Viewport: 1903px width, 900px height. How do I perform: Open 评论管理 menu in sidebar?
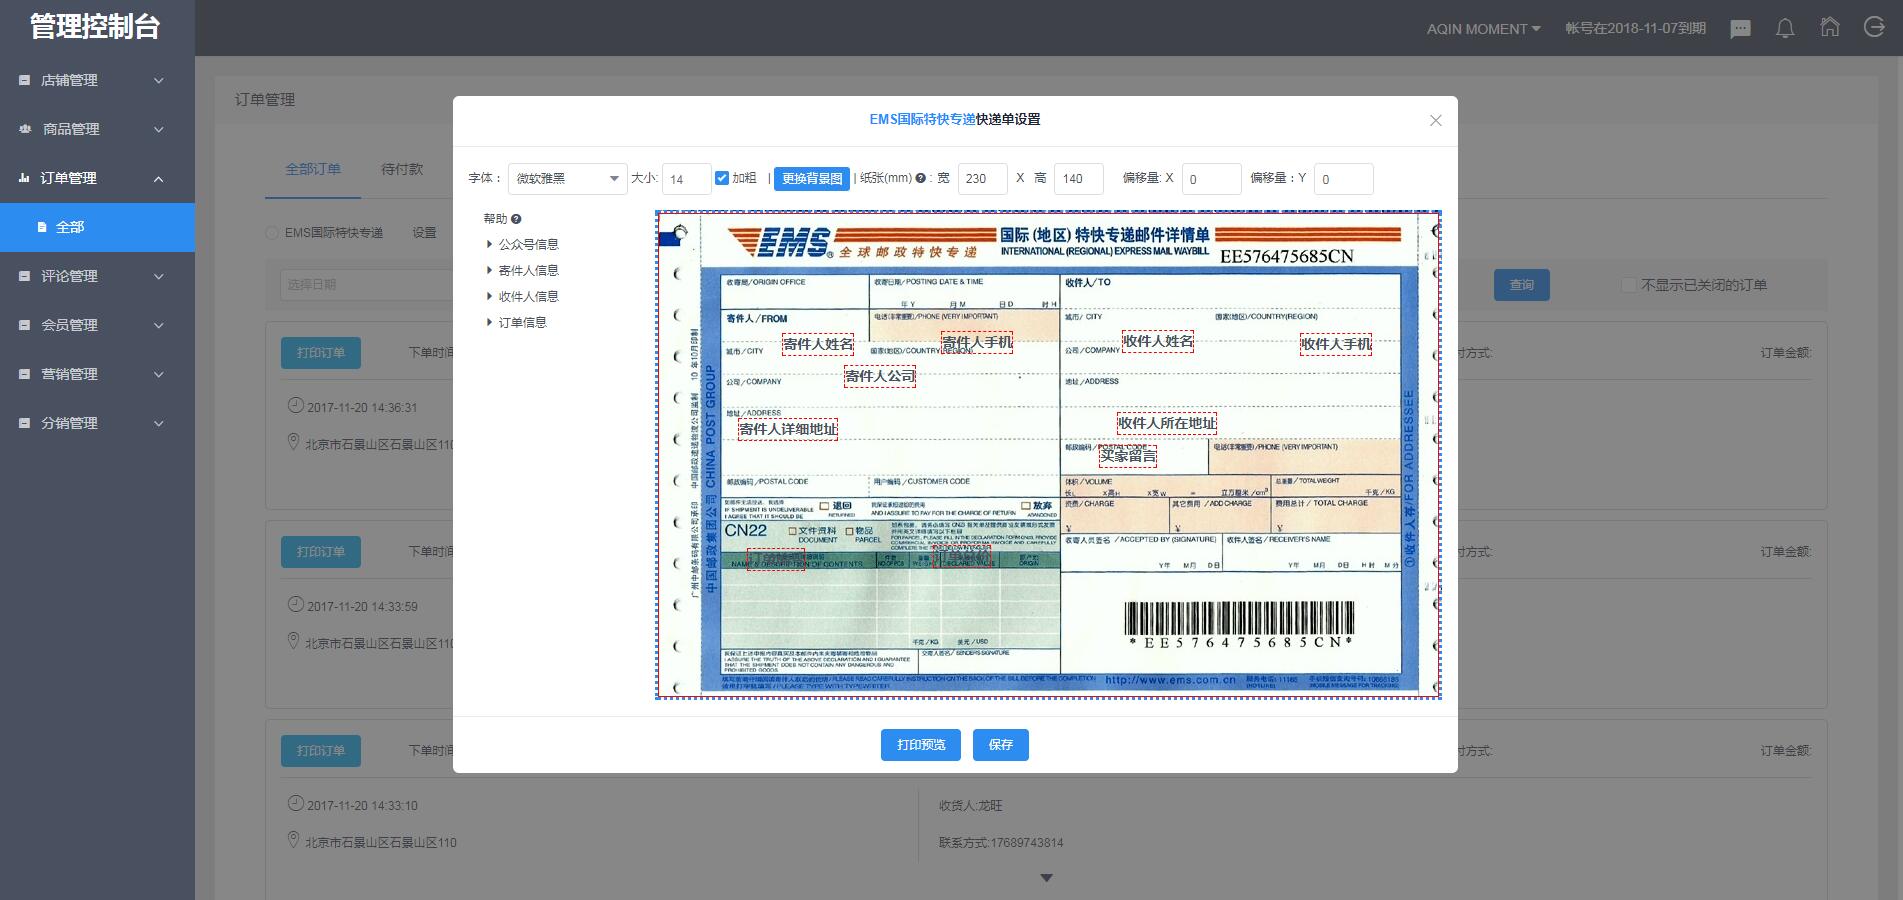pos(97,276)
